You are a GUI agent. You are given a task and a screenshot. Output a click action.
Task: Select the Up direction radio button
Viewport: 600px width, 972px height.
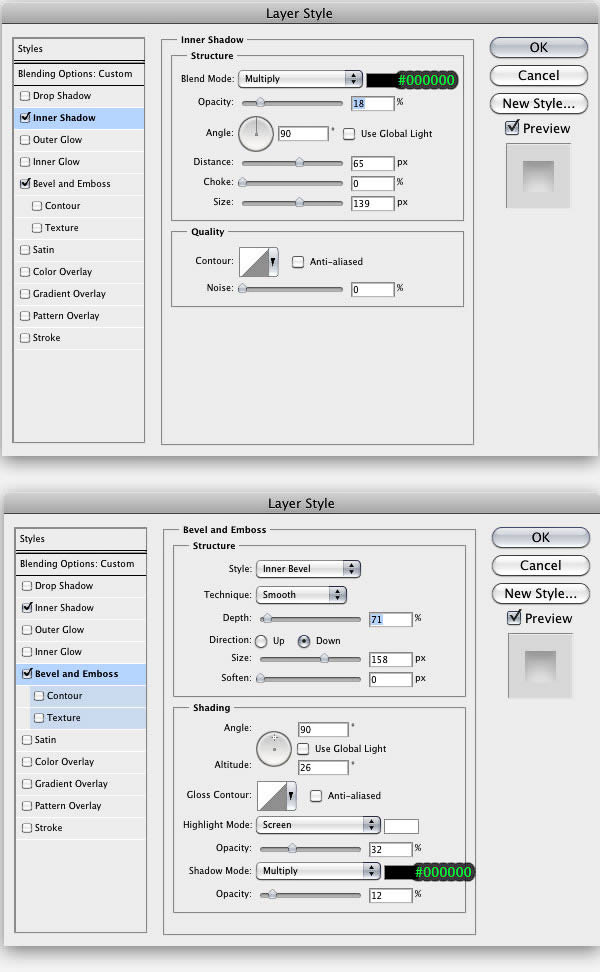(261, 641)
